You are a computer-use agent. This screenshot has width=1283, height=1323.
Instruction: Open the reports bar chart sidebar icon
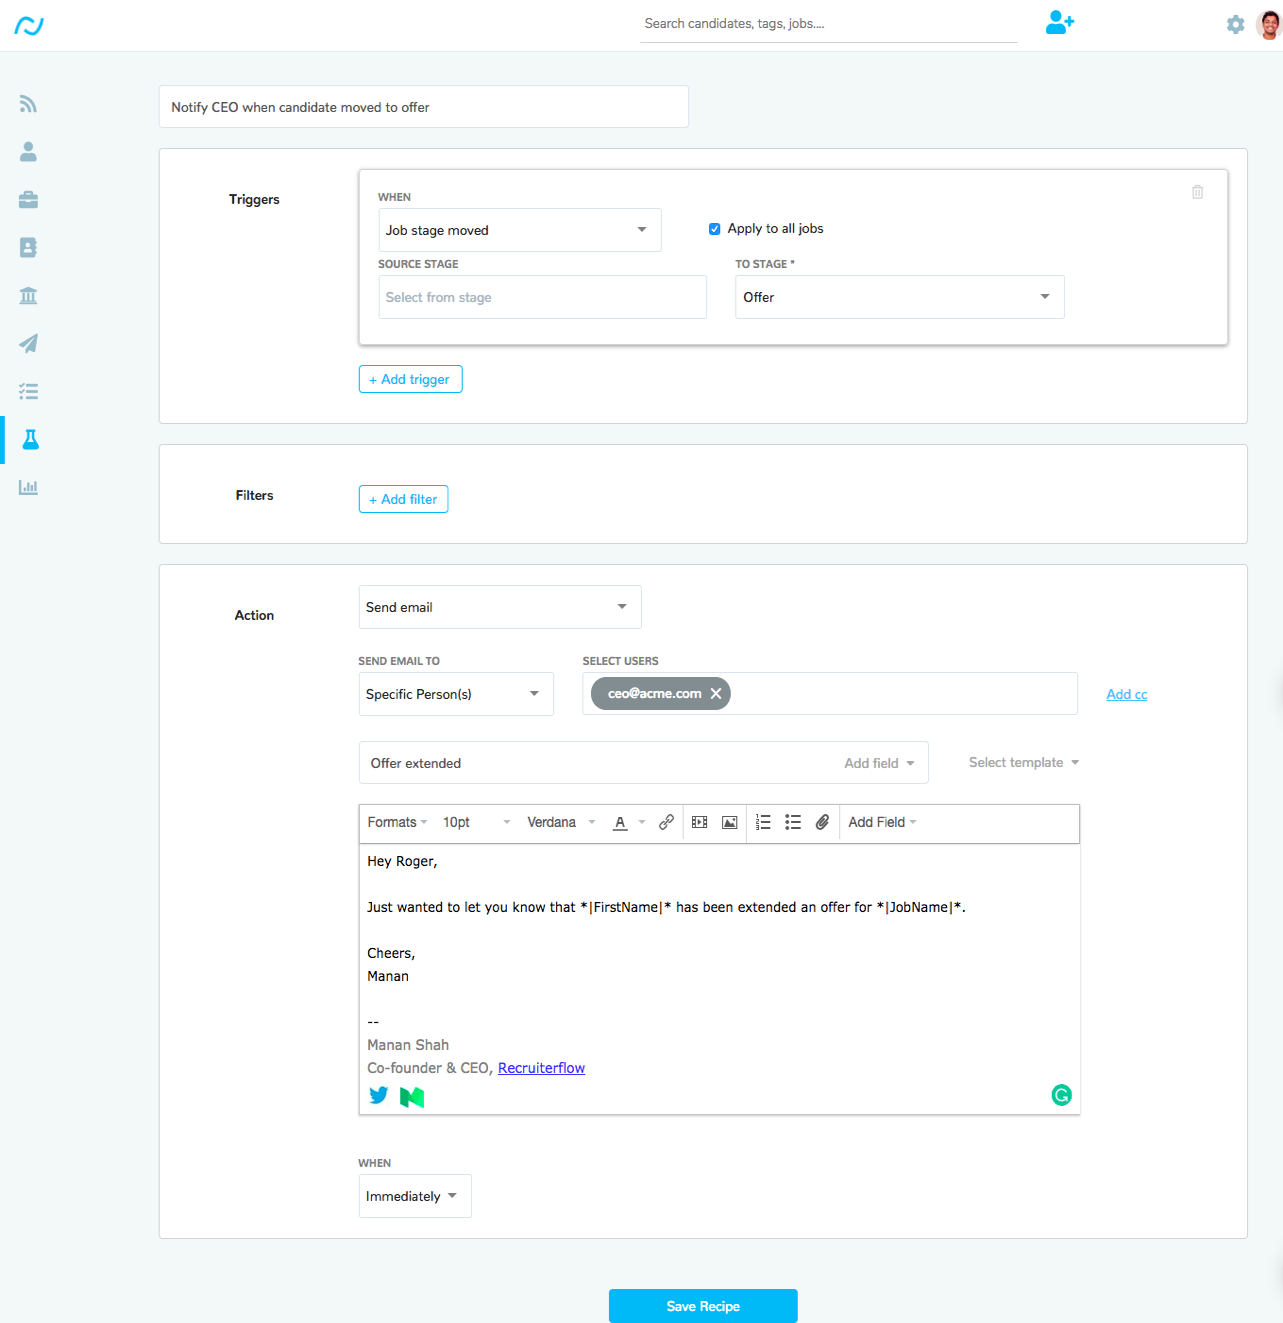click(x=28, y=488)
